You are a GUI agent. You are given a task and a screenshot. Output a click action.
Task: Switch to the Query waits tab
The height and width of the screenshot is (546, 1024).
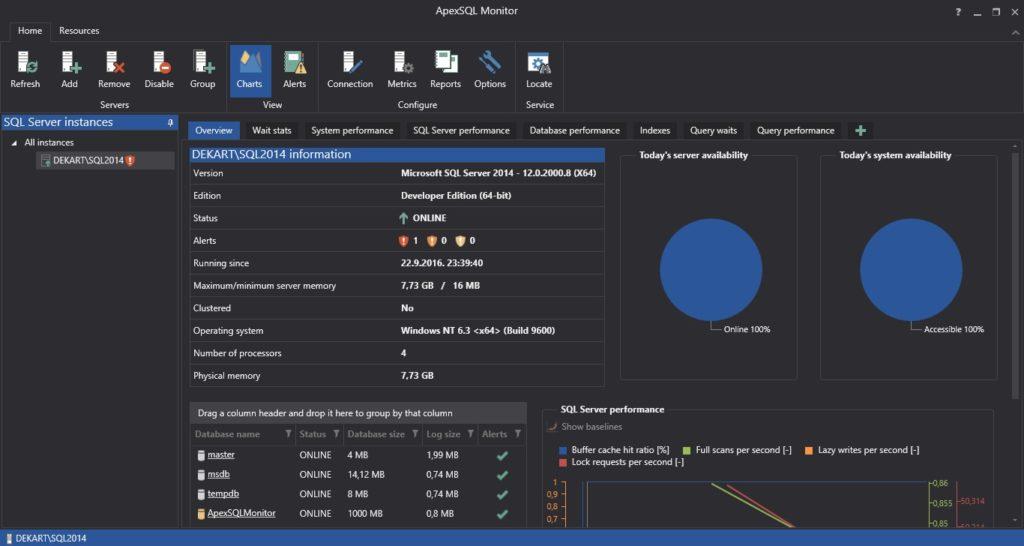click(713, 131)
